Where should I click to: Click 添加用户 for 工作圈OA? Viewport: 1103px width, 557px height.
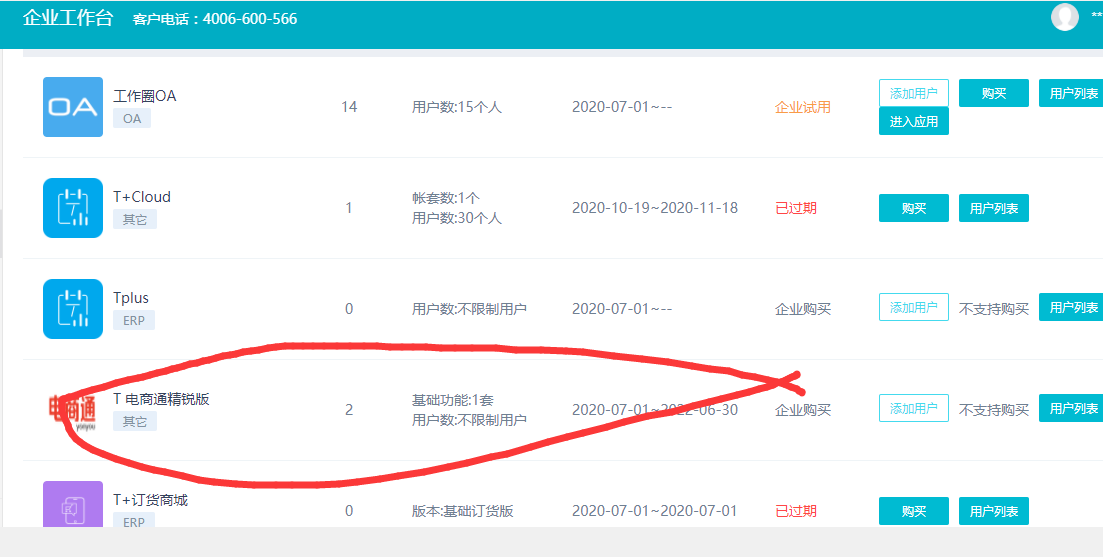click(x=914, y=94)
